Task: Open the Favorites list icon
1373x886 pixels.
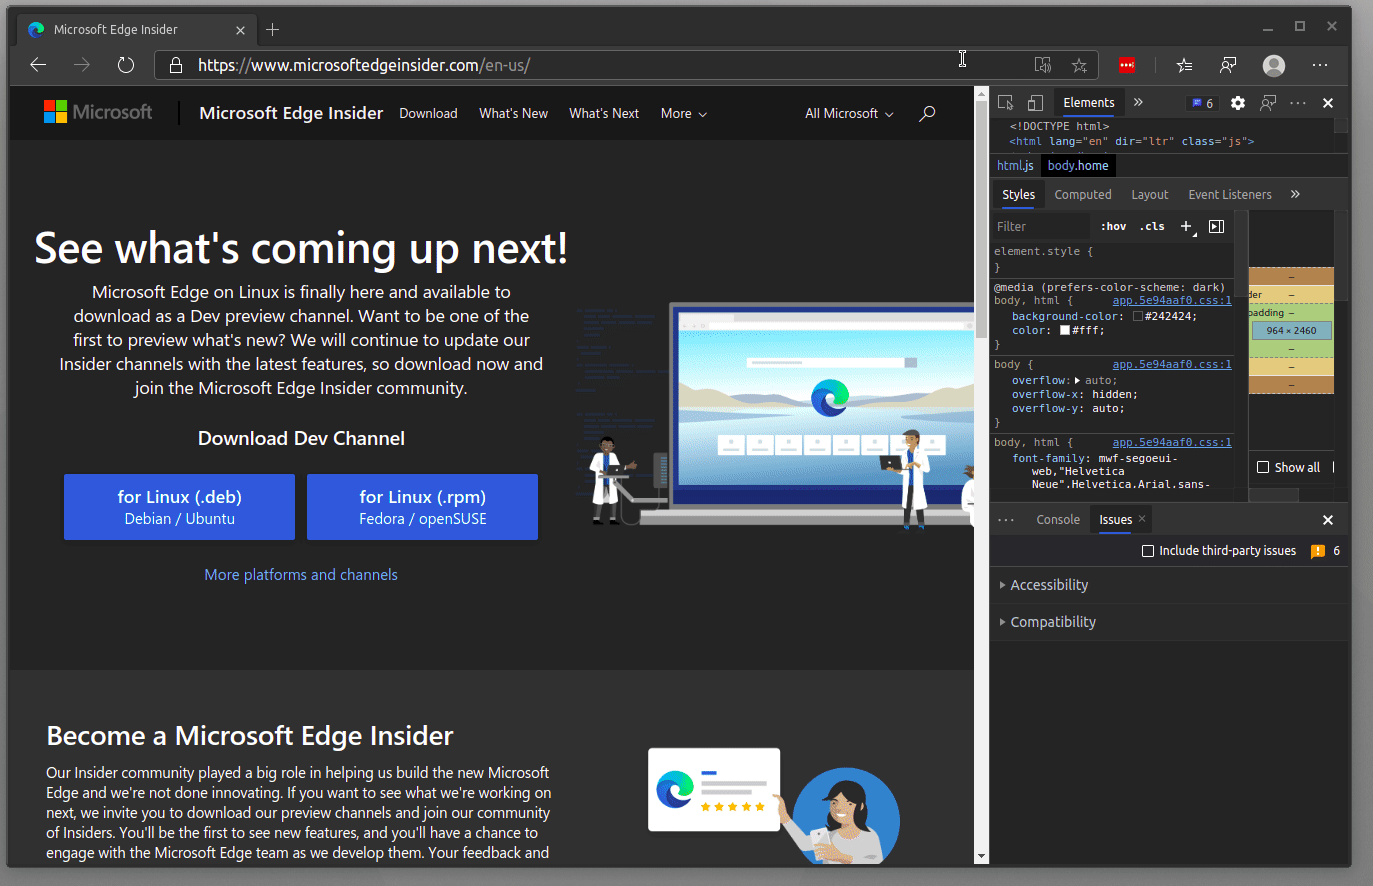Action: coord(1185,65)
